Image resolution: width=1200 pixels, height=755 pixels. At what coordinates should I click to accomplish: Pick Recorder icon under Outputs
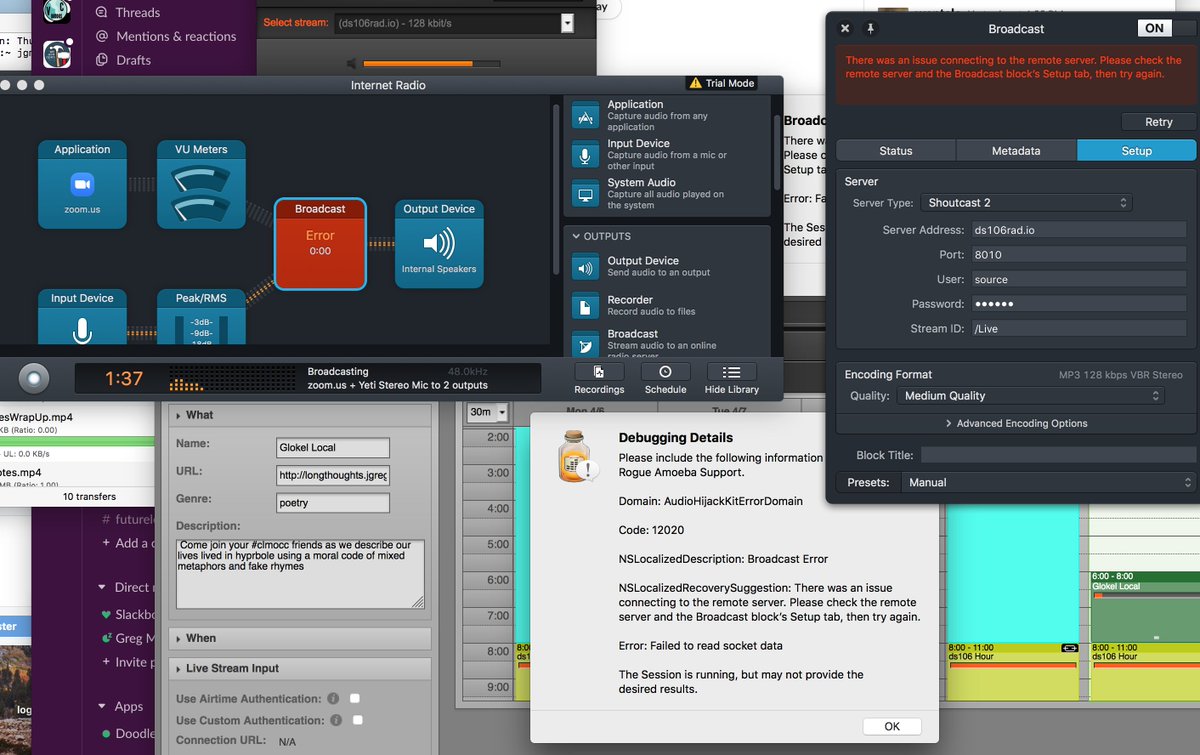(585, 306)
